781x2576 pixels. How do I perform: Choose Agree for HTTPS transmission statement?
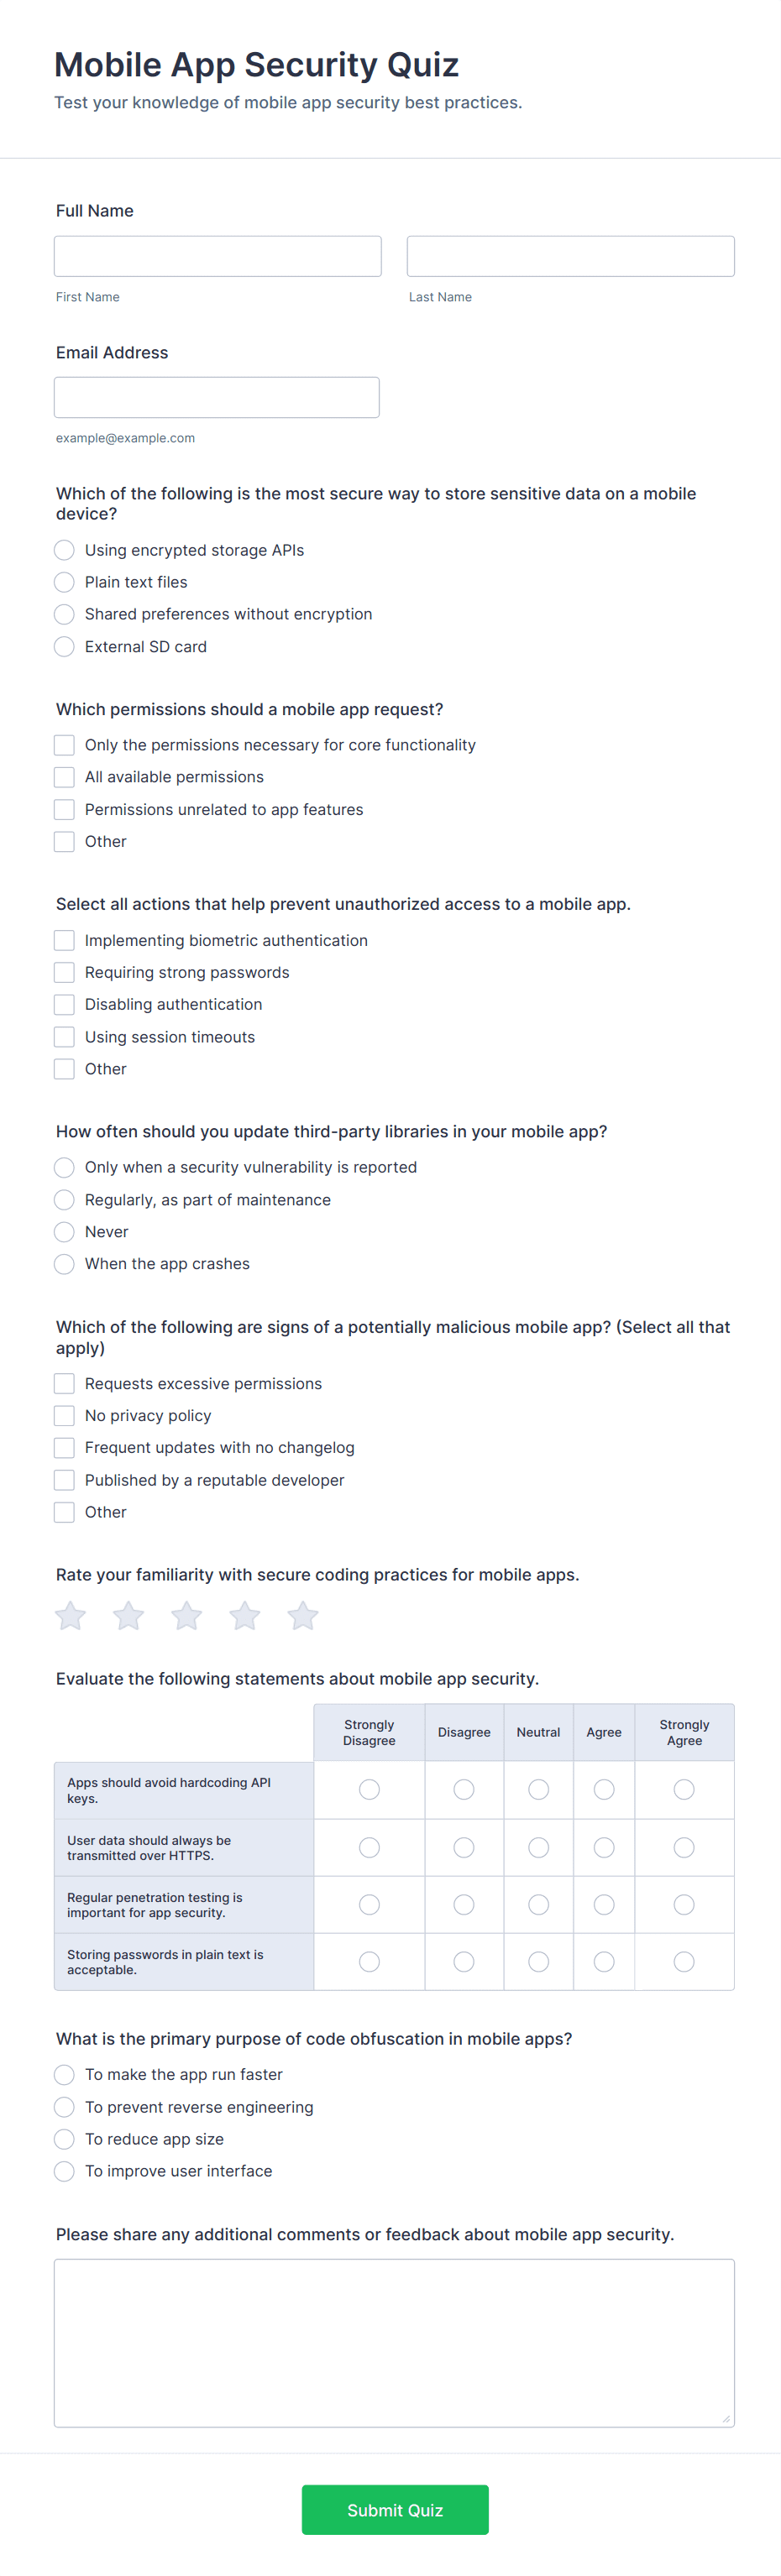[x=604, y=1847]
